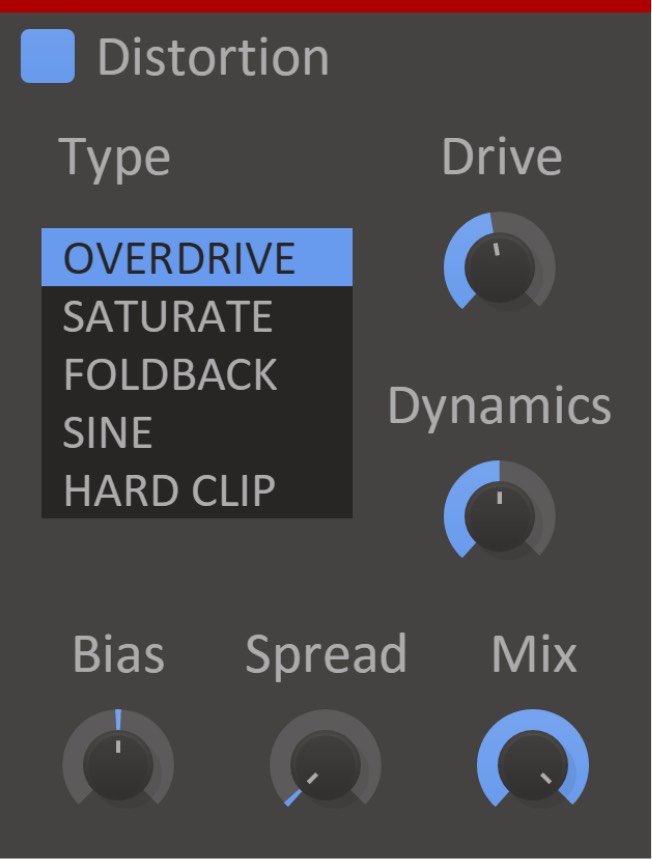Select OVERDRIVE distortion type
Image resolution: width=652 pixels, height=859 pixels.
197,257
